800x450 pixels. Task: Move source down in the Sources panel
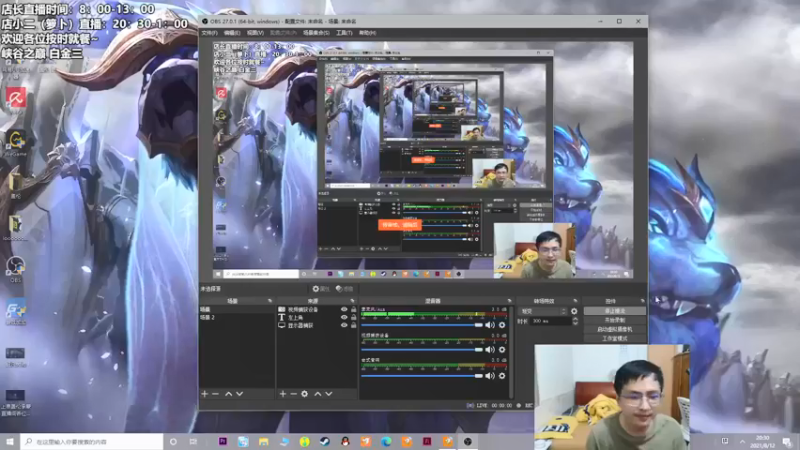(329, 394)
